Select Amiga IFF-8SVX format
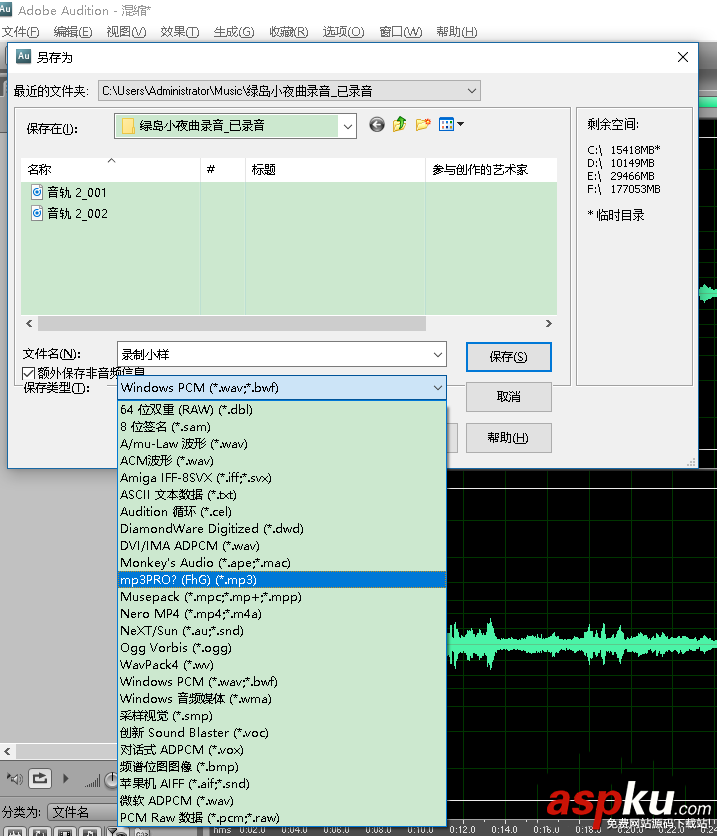This screenshot has width=717, height=836. pos(281,478)
